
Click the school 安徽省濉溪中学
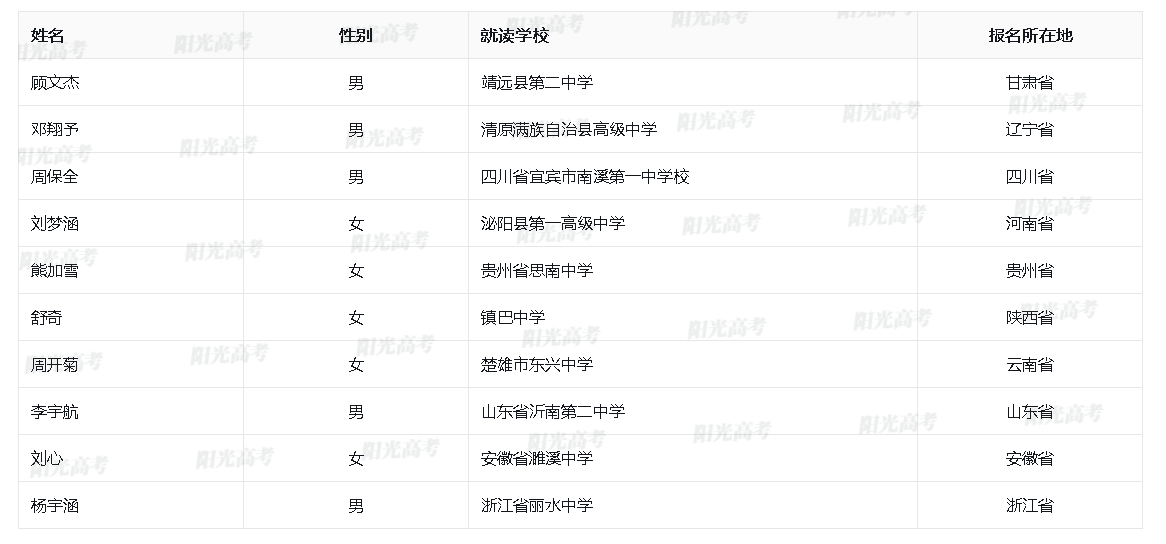pyautogui.click(x=537, y=459)
